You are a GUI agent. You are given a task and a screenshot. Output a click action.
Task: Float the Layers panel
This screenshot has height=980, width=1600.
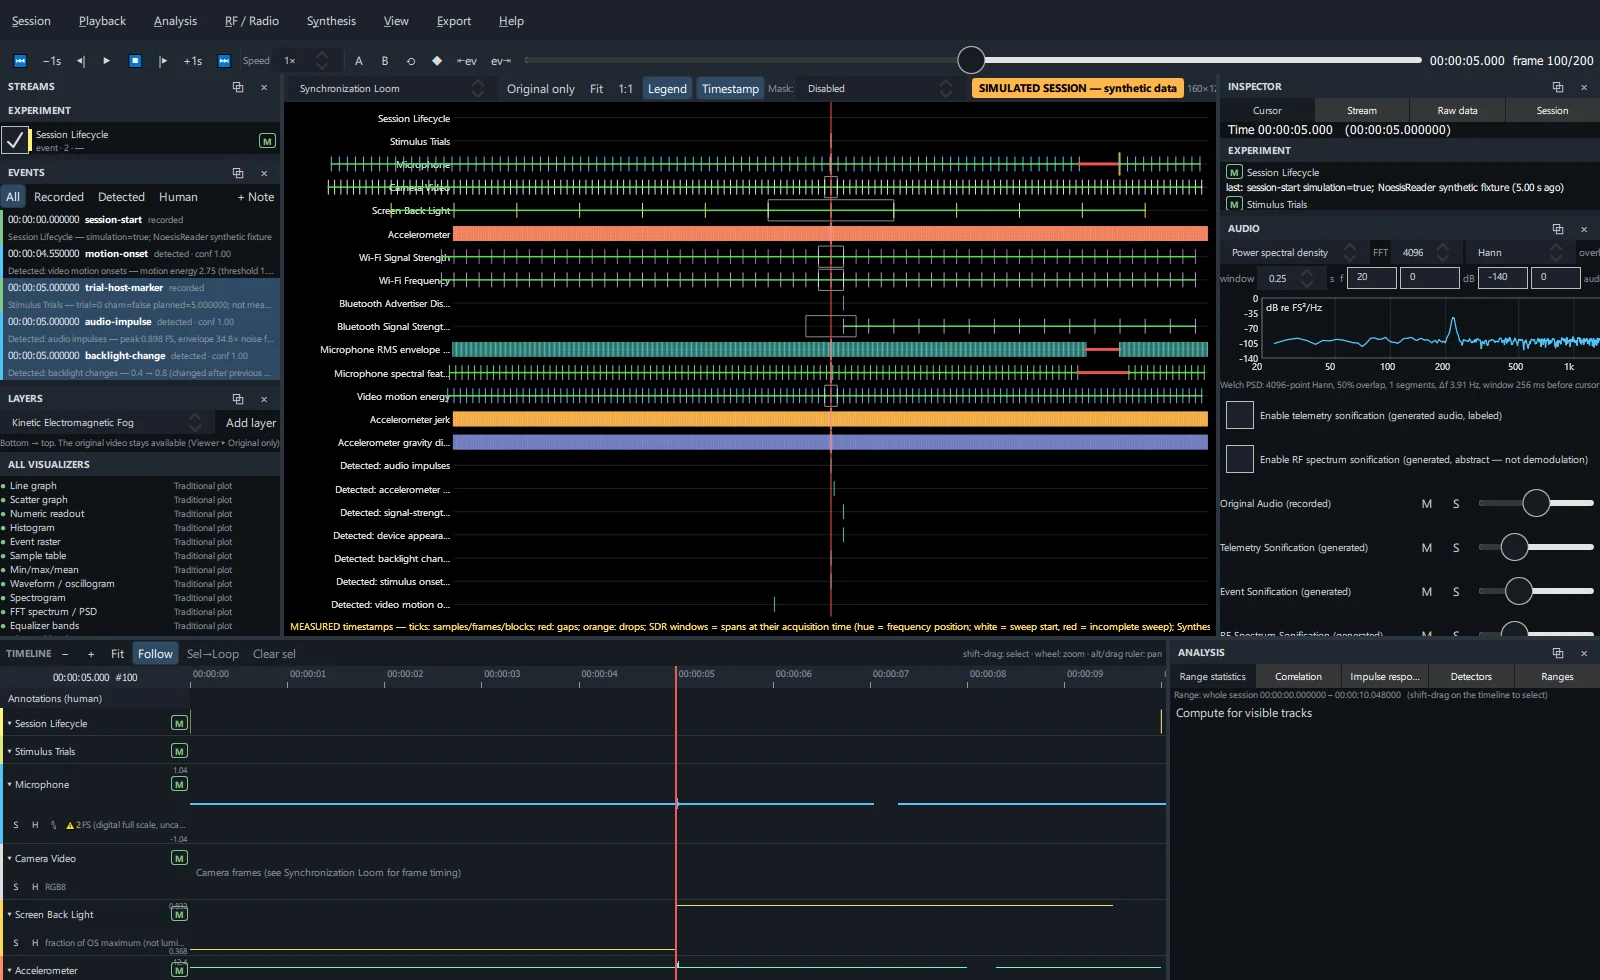coord(238,399)
